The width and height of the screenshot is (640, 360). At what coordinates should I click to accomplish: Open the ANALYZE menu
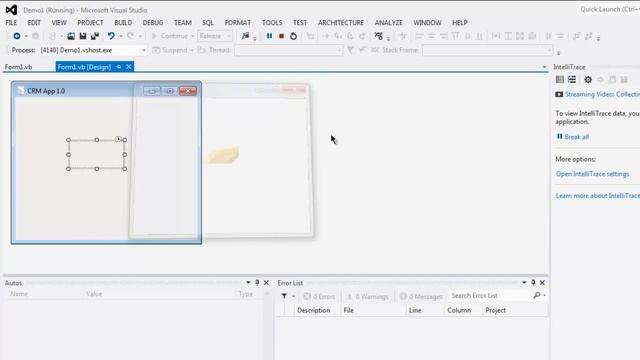pos(389,23)
